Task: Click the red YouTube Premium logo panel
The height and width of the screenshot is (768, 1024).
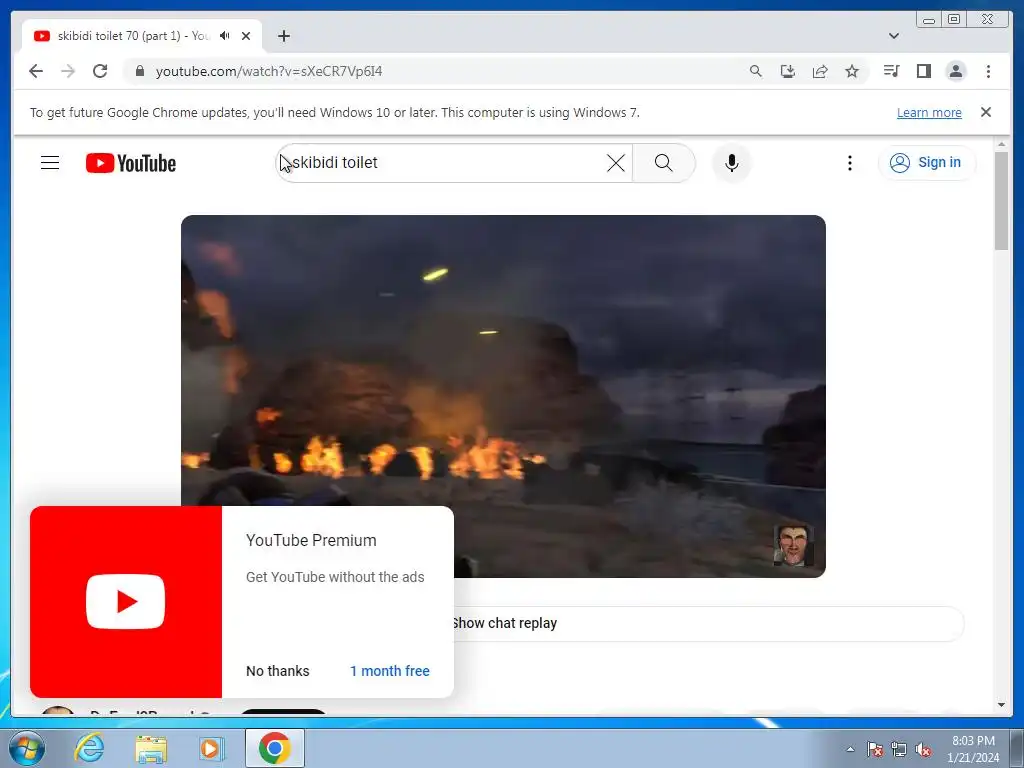Action: tap(126, 601)
